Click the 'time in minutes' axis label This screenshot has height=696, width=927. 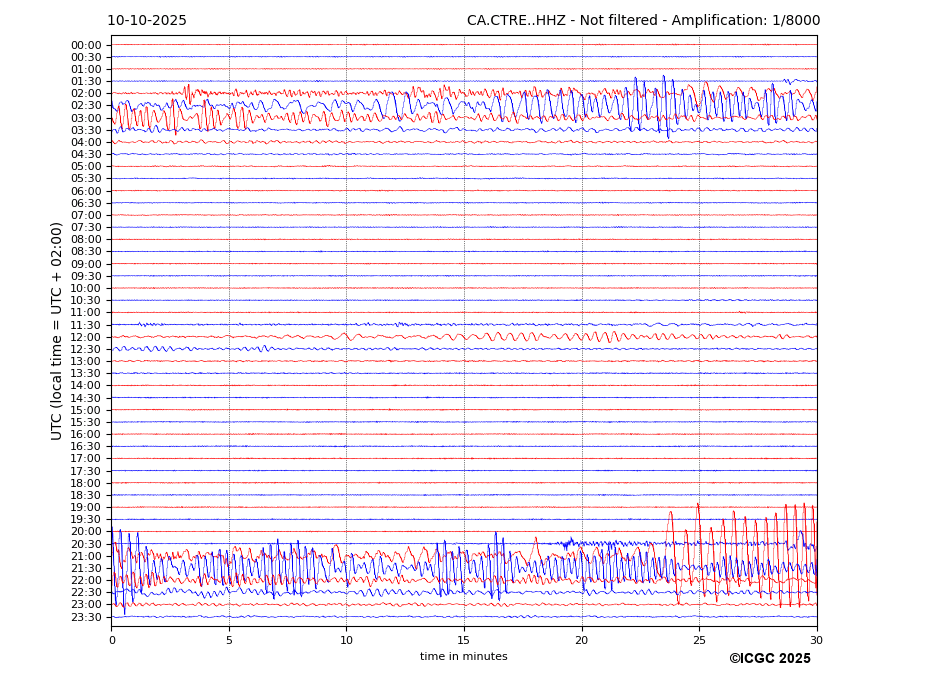click(x=463, y=657)
